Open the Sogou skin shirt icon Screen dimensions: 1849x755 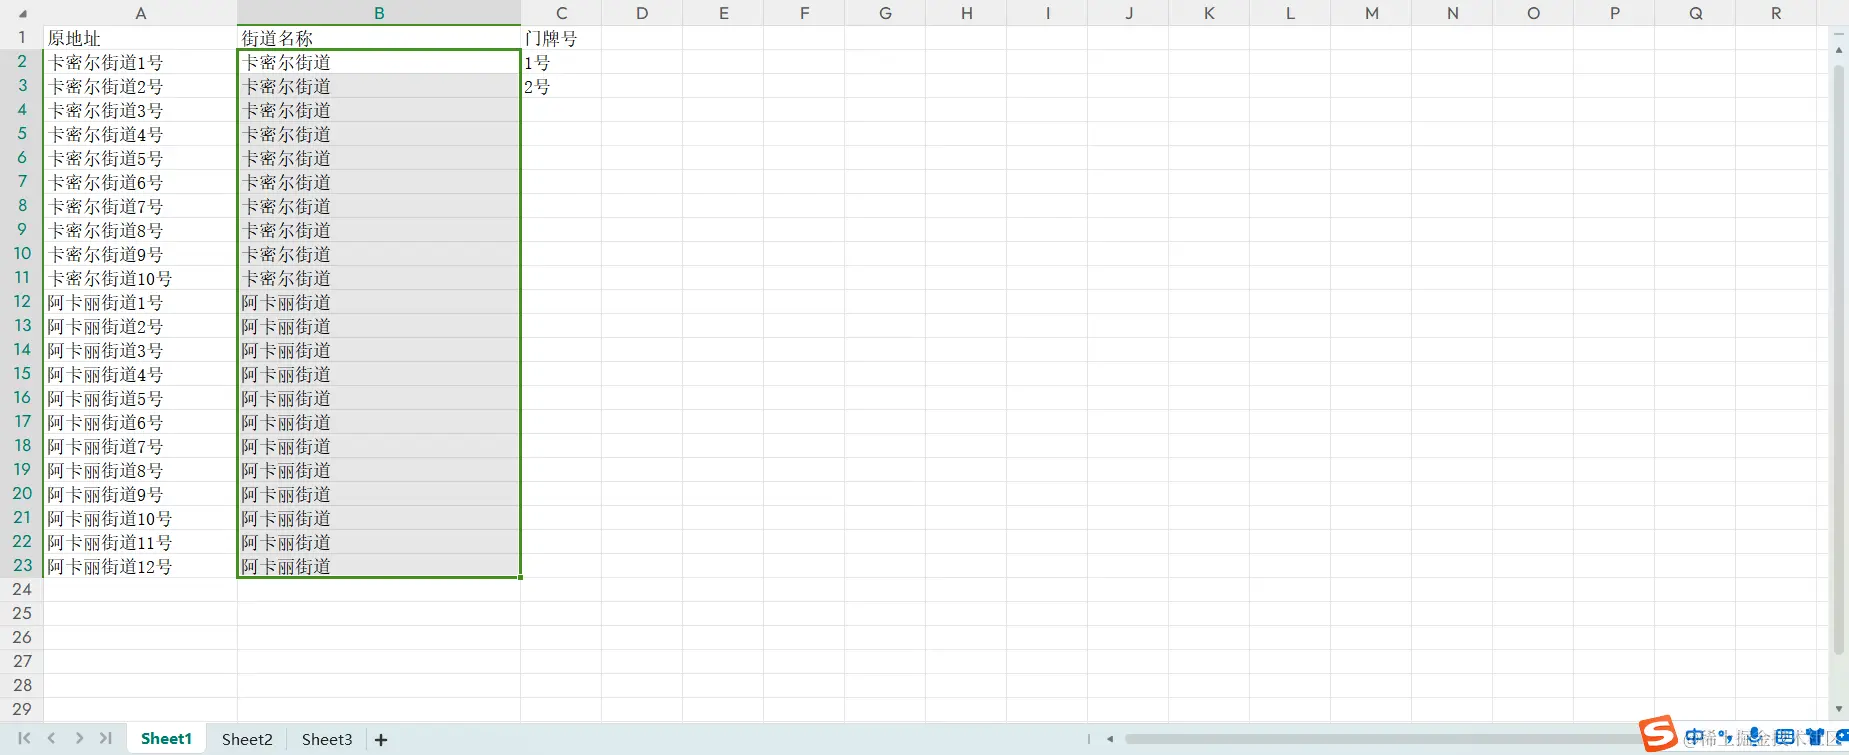[x=1815, y=738]
